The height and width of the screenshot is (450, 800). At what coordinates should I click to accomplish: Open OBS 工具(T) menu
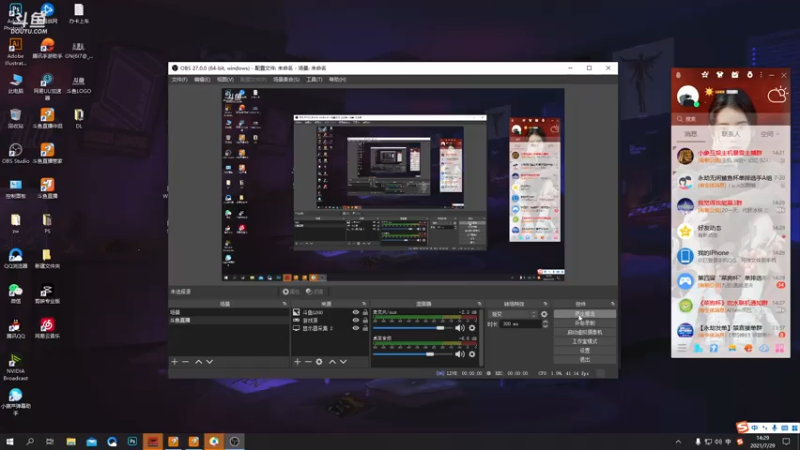[314, 80]
